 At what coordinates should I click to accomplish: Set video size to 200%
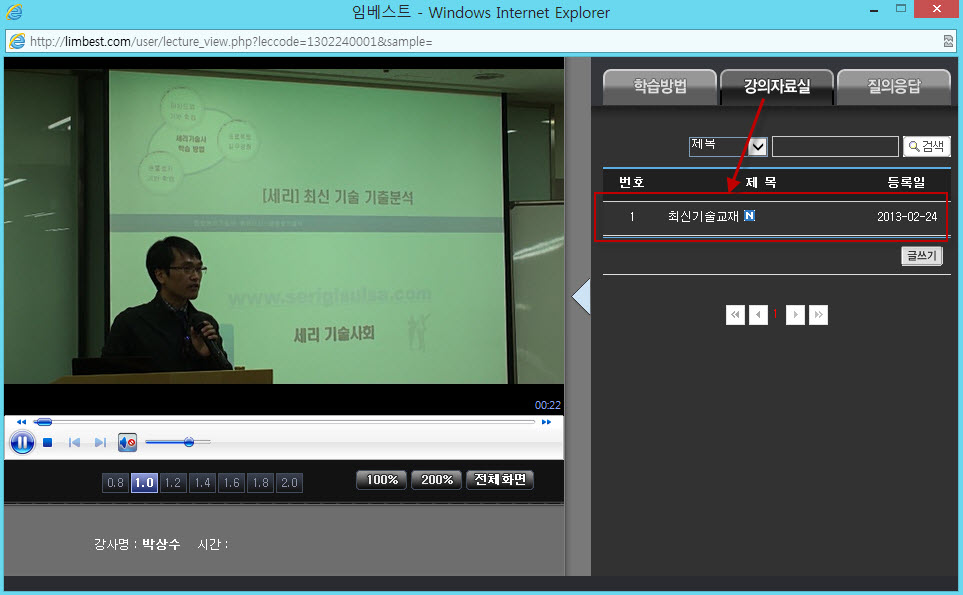[x=437, y=480]
